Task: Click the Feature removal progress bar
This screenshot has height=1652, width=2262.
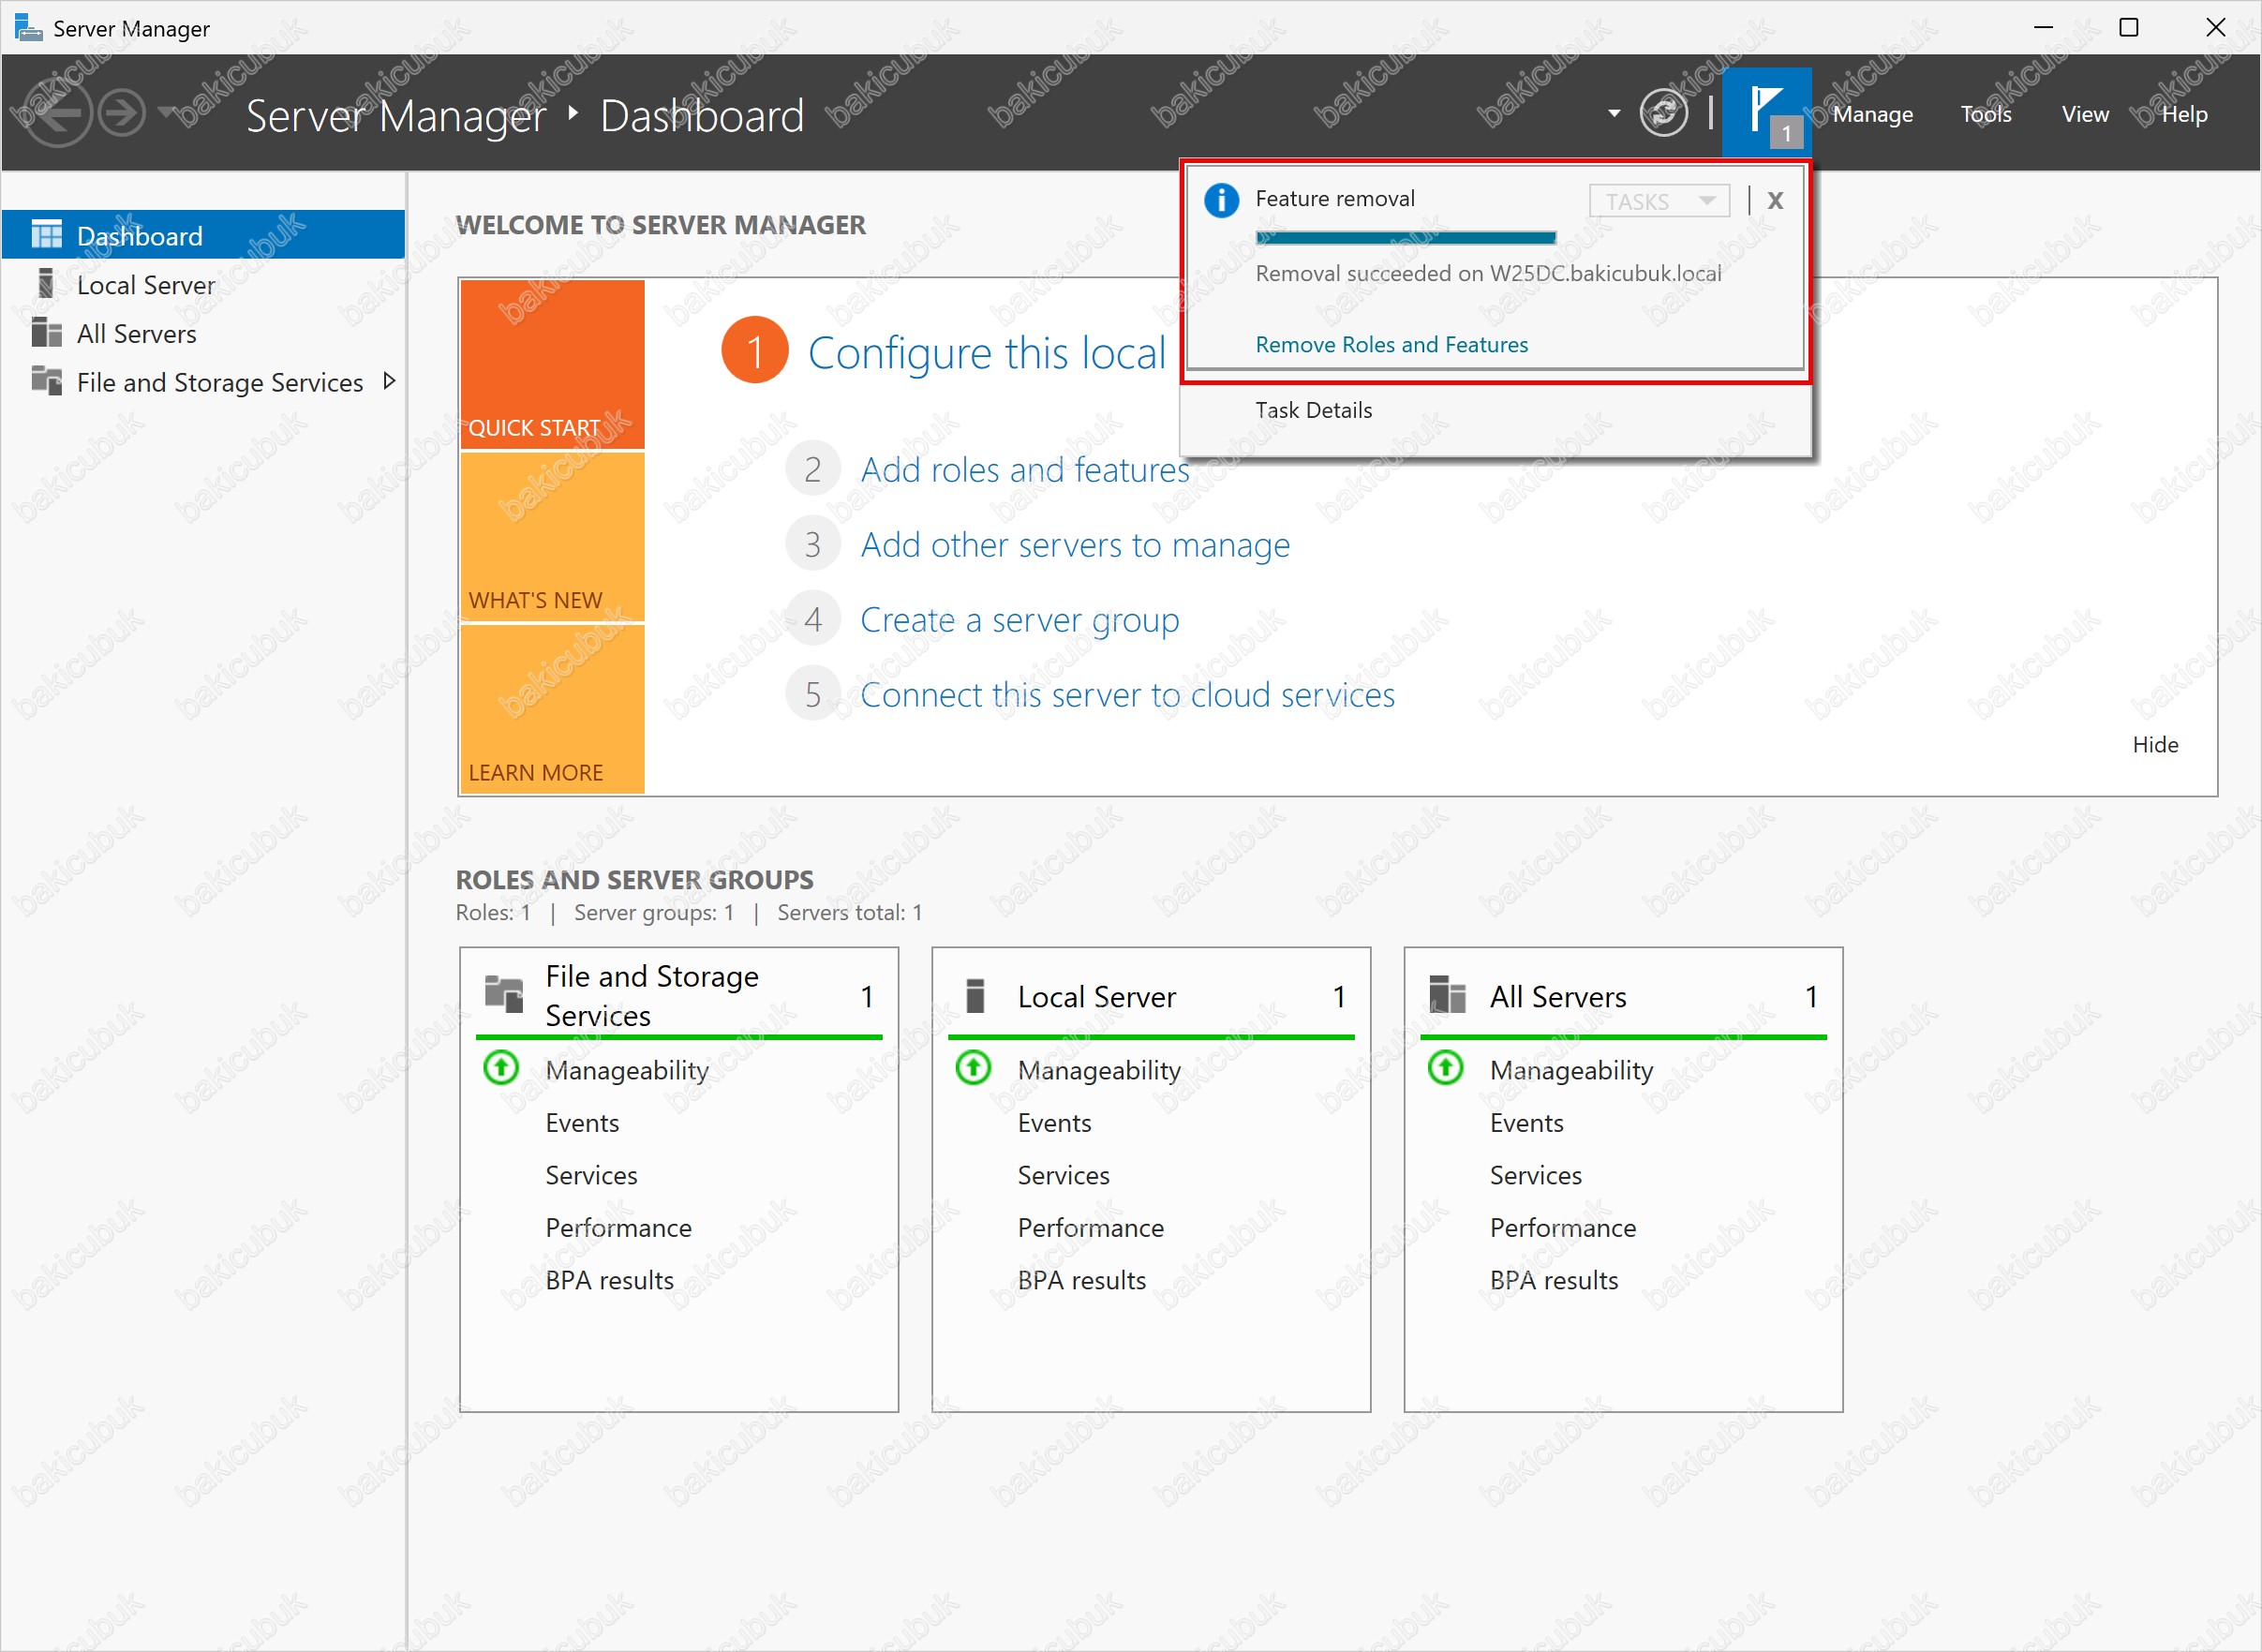Action: 1405,237
